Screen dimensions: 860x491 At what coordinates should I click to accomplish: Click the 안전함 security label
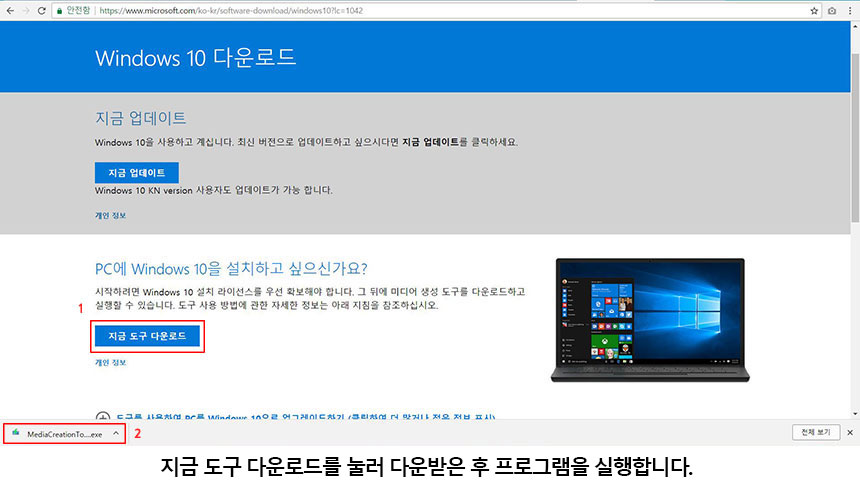78,10
